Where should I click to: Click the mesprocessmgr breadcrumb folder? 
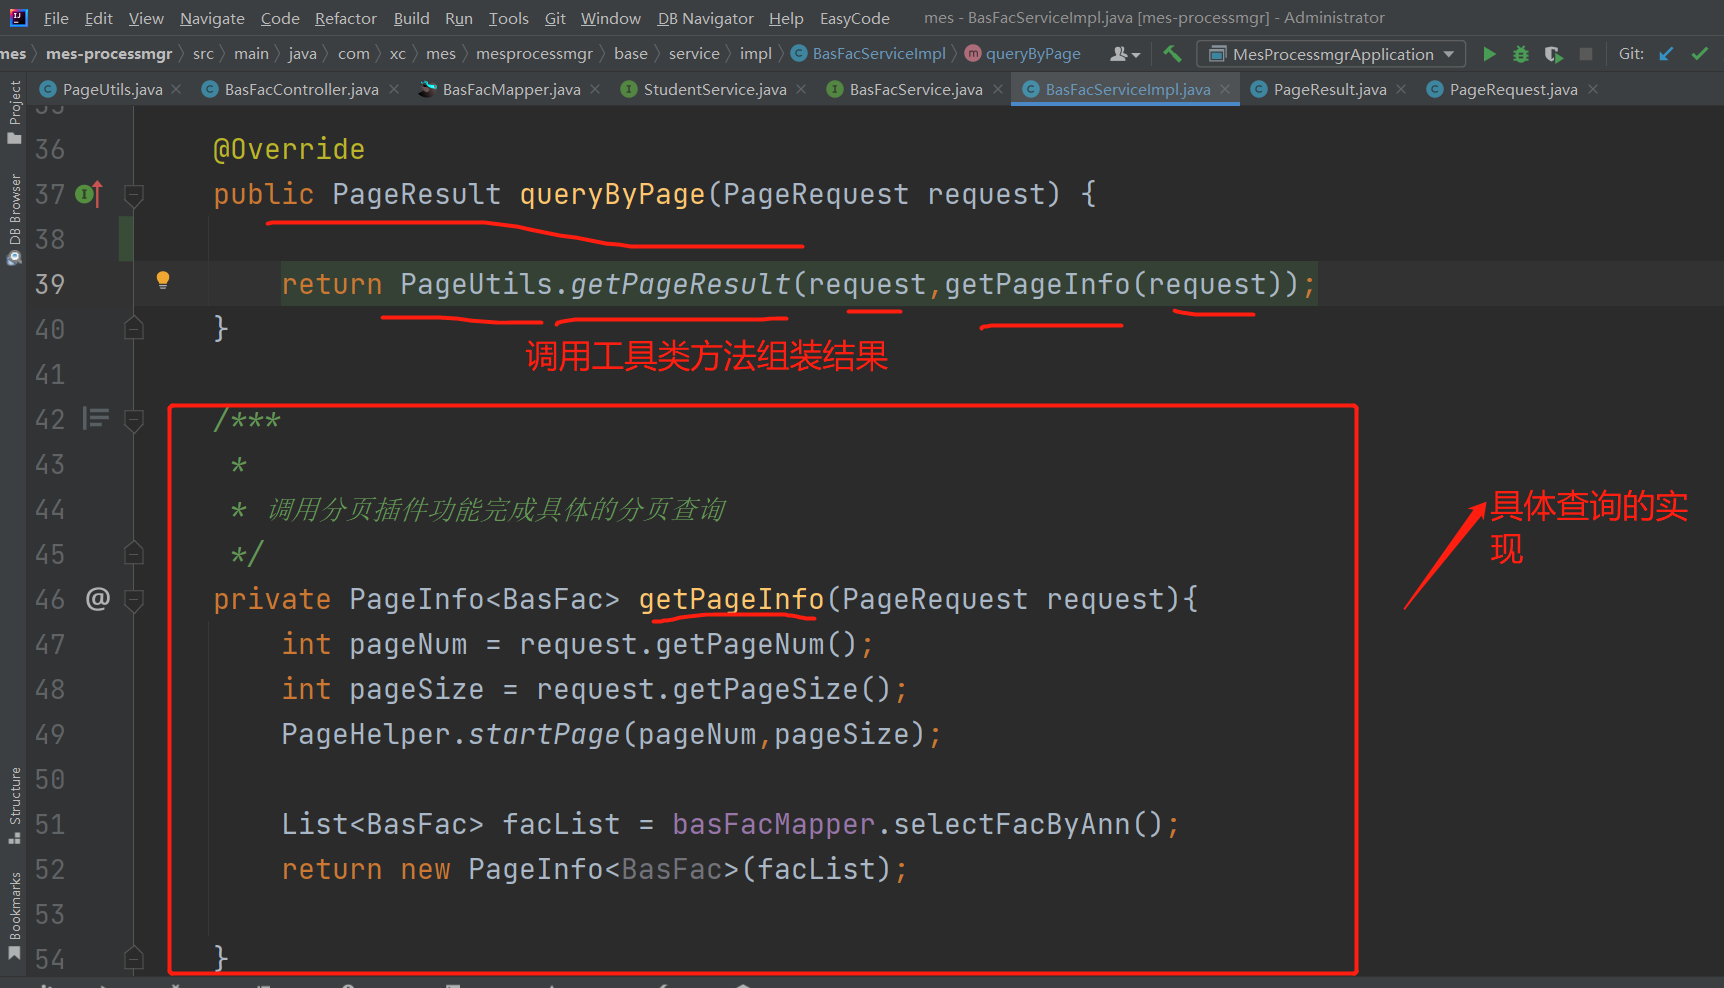tap(534, 54)
